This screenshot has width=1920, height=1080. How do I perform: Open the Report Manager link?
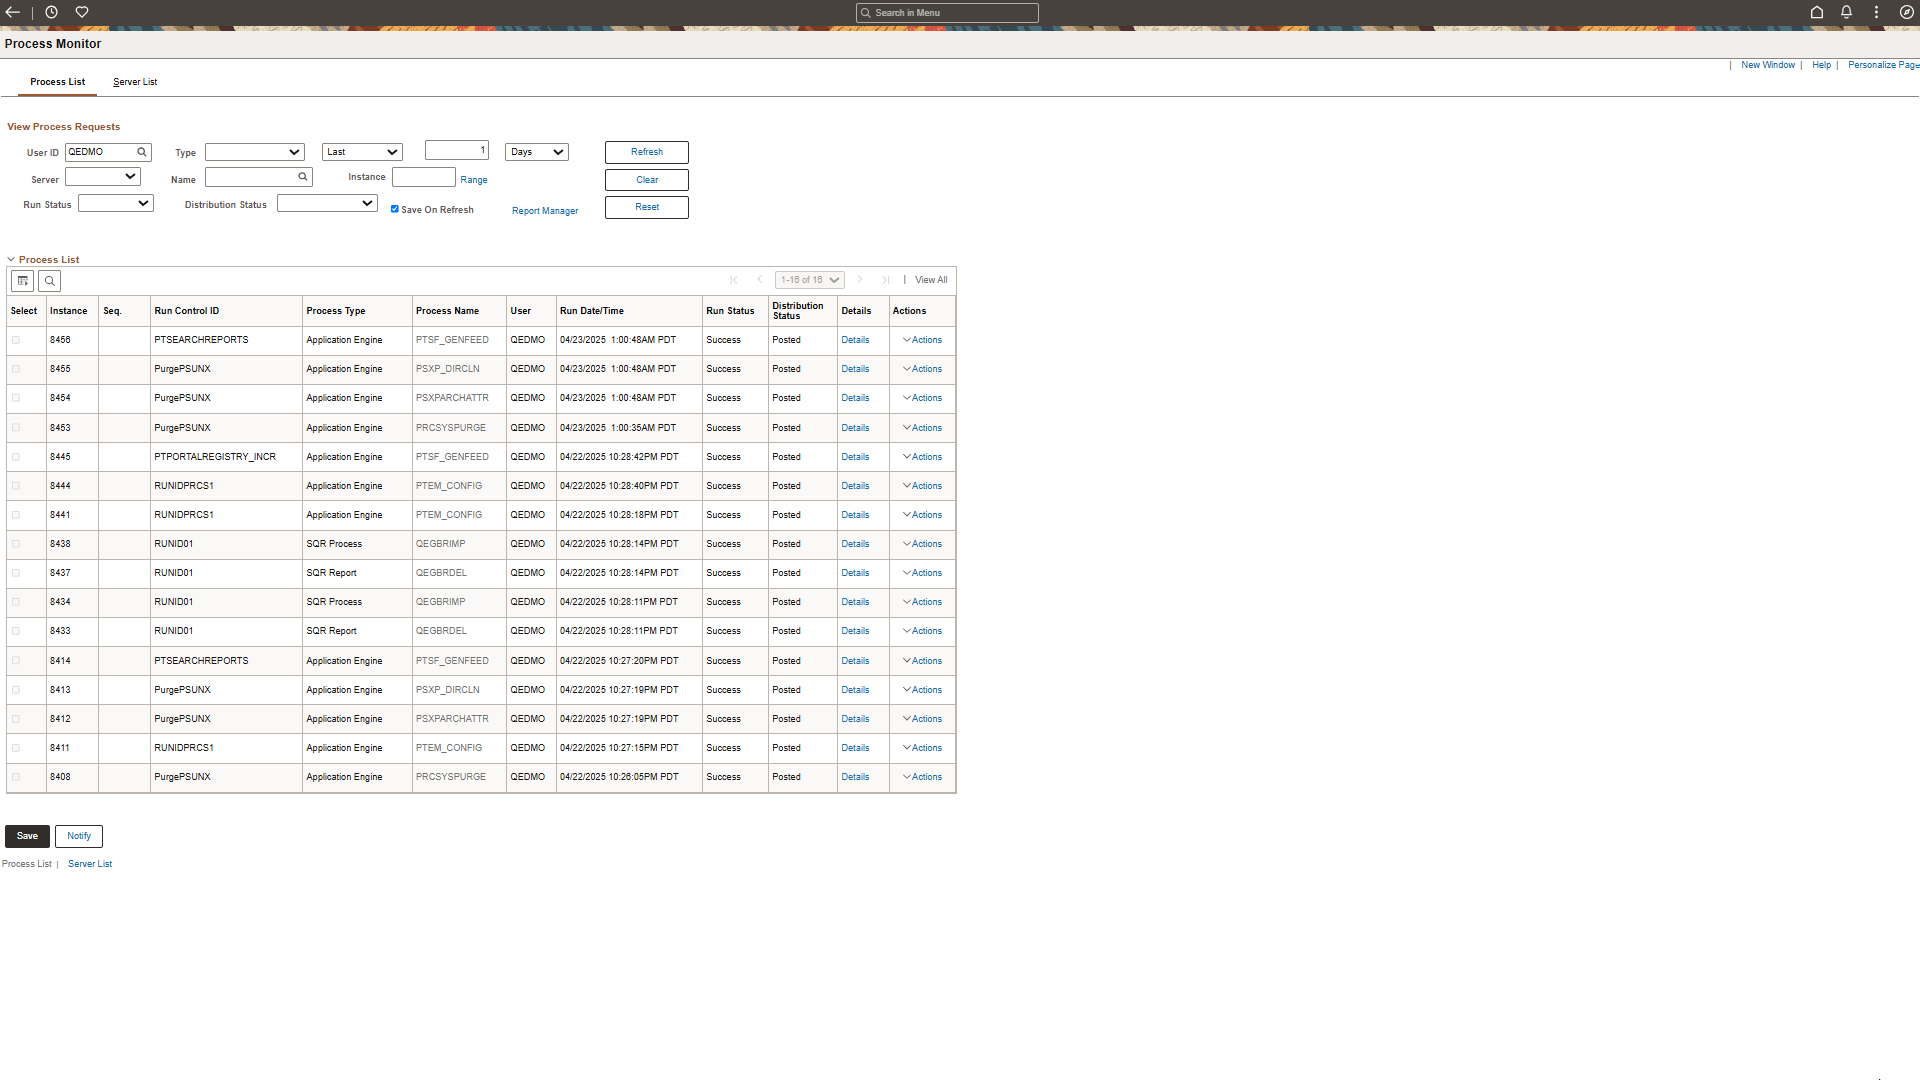(x=544, y=210)
